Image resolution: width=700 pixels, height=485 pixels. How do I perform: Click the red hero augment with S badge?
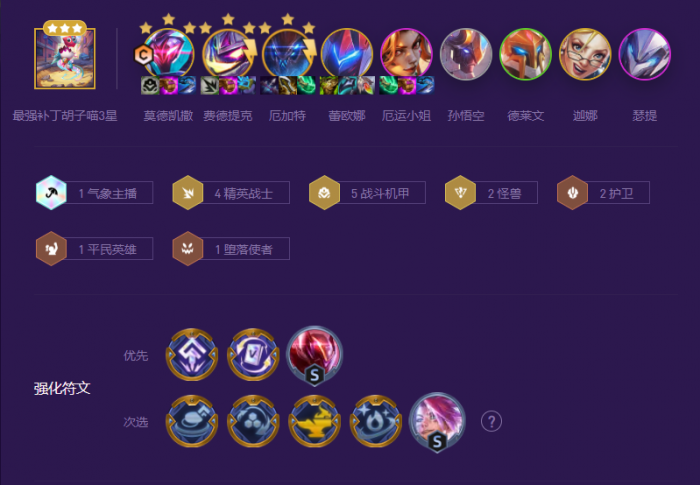tap(314, 356)
